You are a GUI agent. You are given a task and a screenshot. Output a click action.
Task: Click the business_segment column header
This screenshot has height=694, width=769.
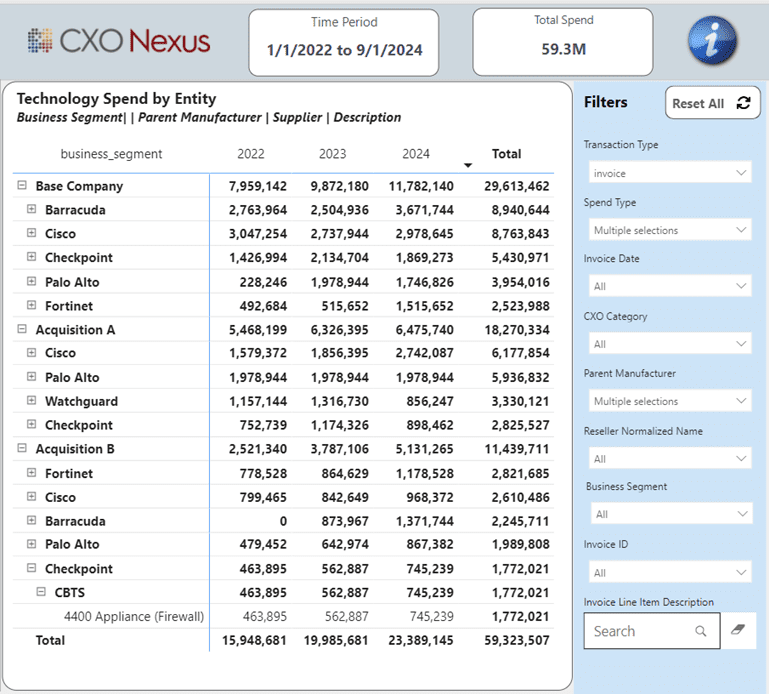[x=111, y=154]
